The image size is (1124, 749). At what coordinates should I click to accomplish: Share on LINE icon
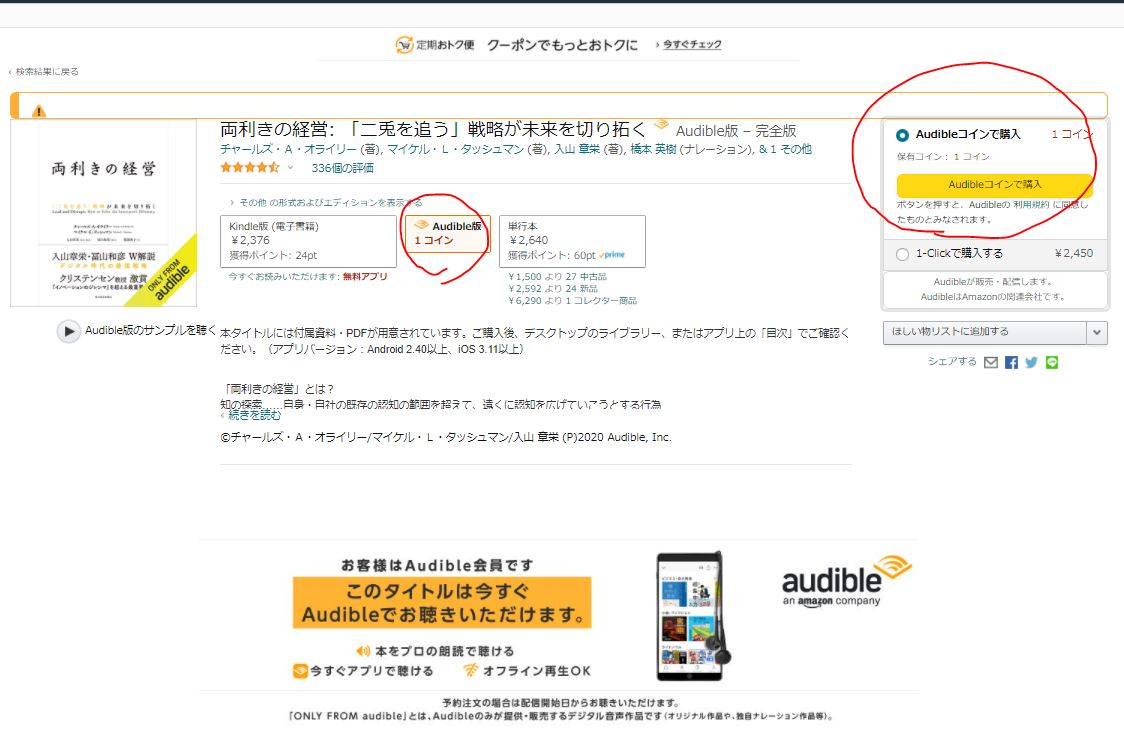(x=1051, y=362)
